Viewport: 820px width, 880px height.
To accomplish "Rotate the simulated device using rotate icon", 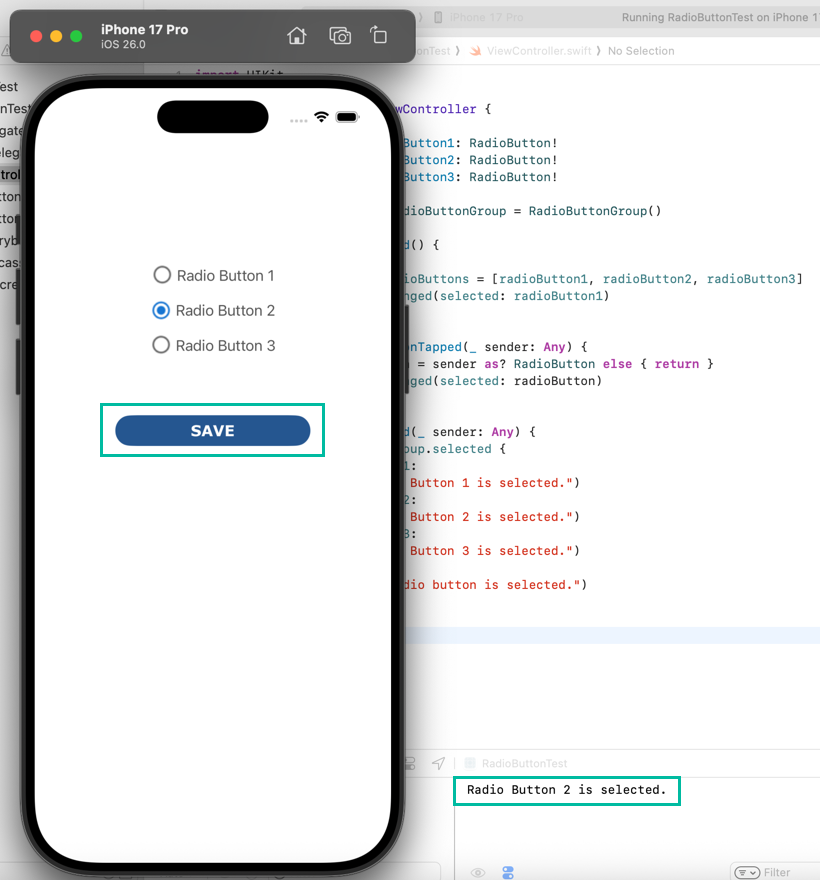I will [379, 36].
